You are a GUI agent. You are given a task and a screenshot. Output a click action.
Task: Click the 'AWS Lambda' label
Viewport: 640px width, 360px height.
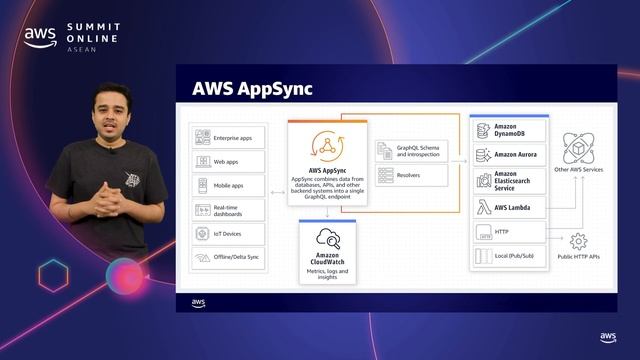512,207
